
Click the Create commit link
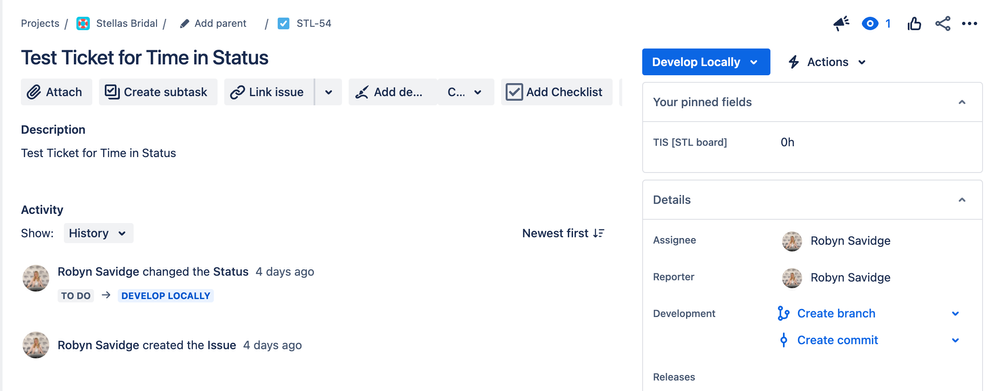pyautogui.click(x=838, y=340)
